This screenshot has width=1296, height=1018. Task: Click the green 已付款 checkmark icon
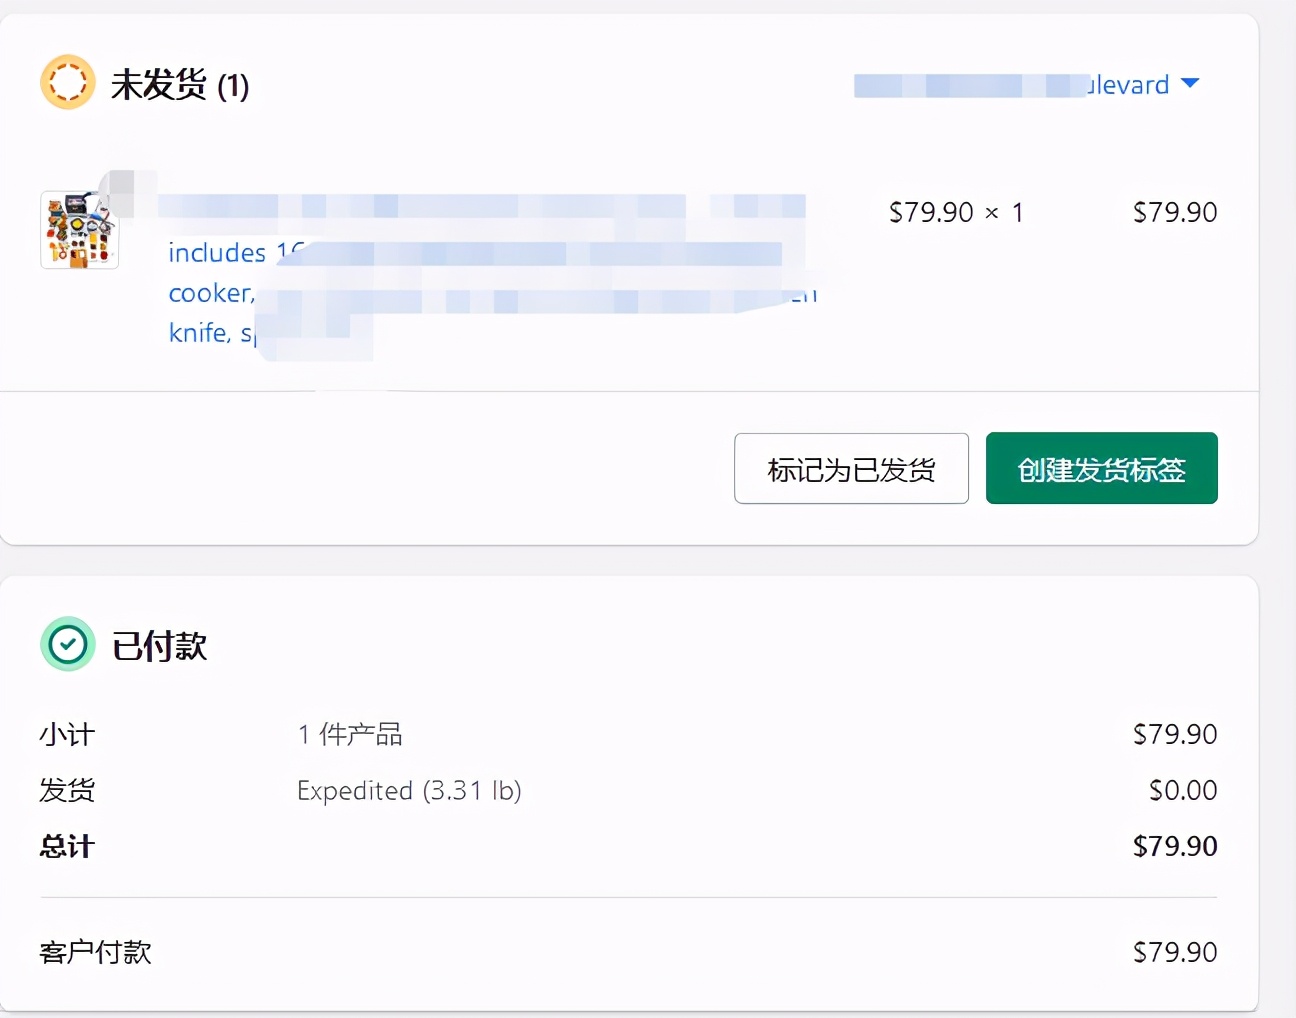click(x=66, y=644)
